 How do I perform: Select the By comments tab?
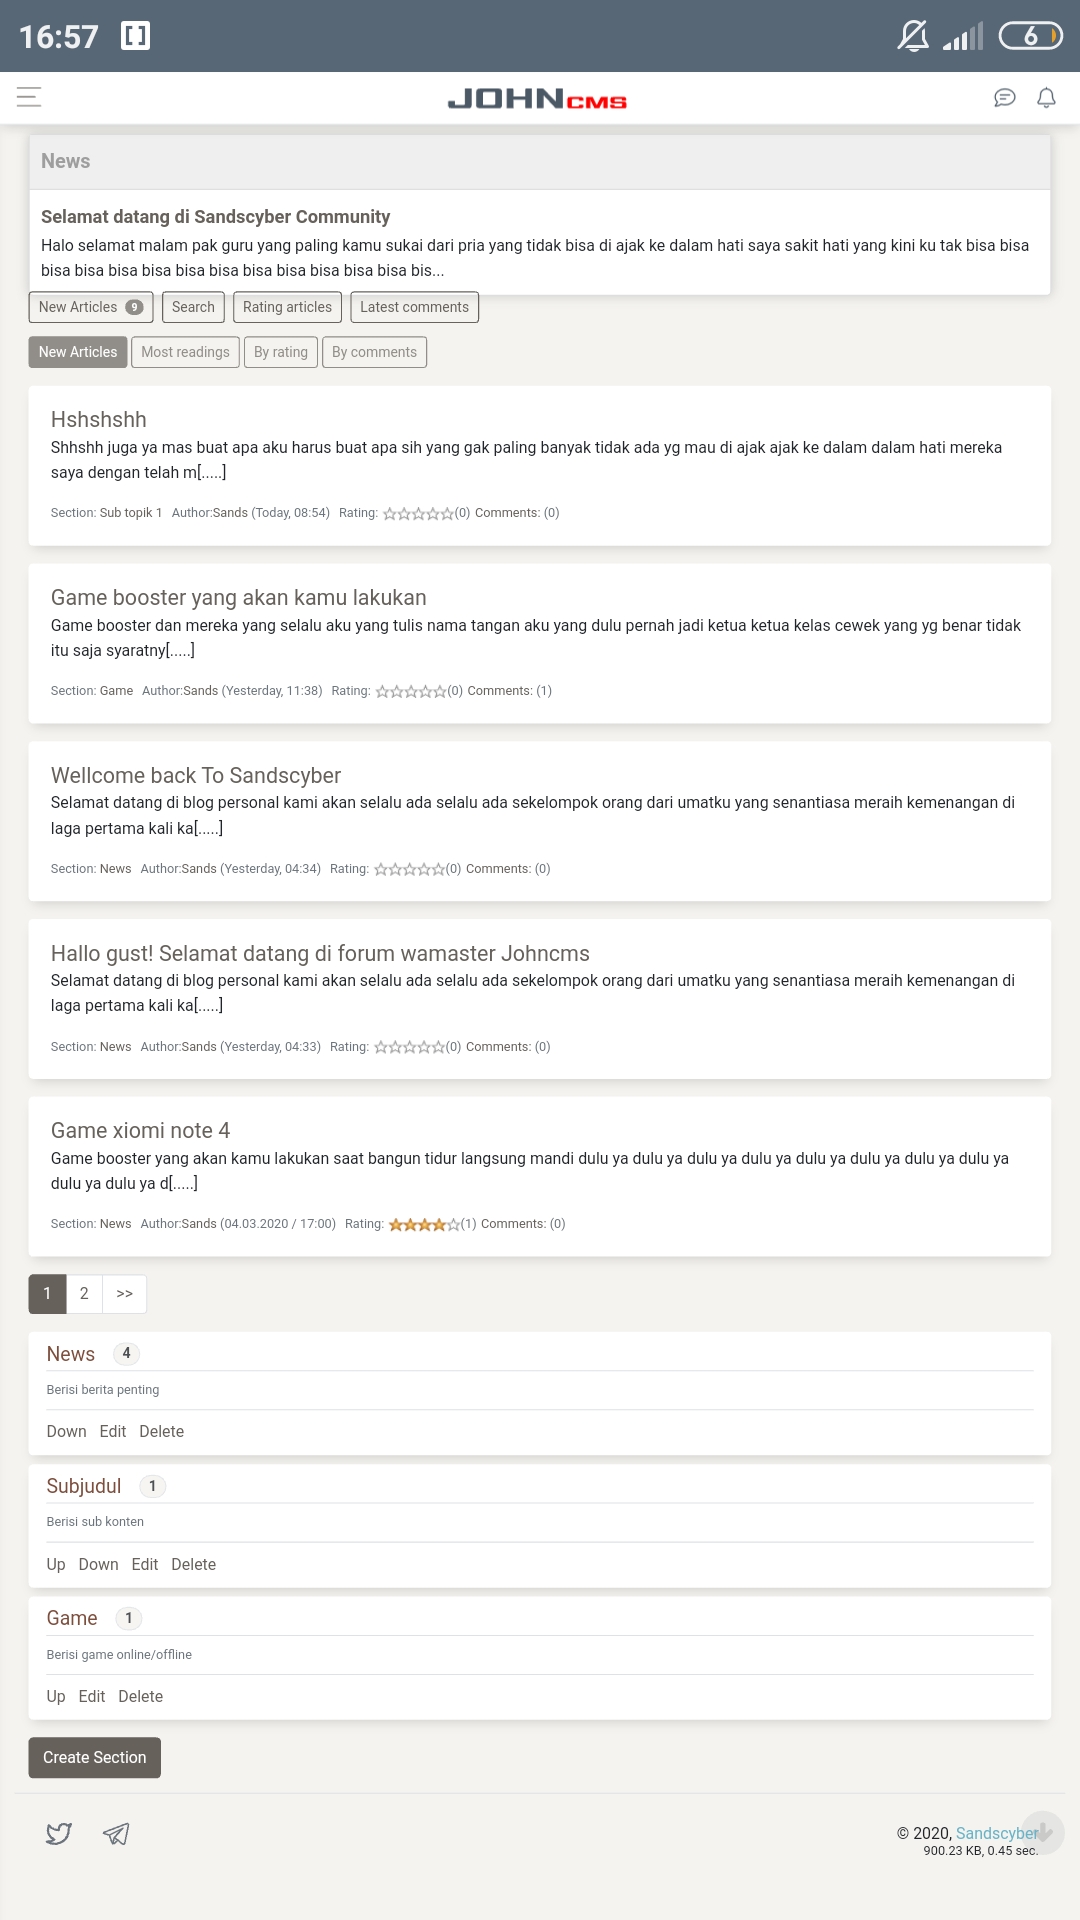pyautogui.click(x=374, y=352)
